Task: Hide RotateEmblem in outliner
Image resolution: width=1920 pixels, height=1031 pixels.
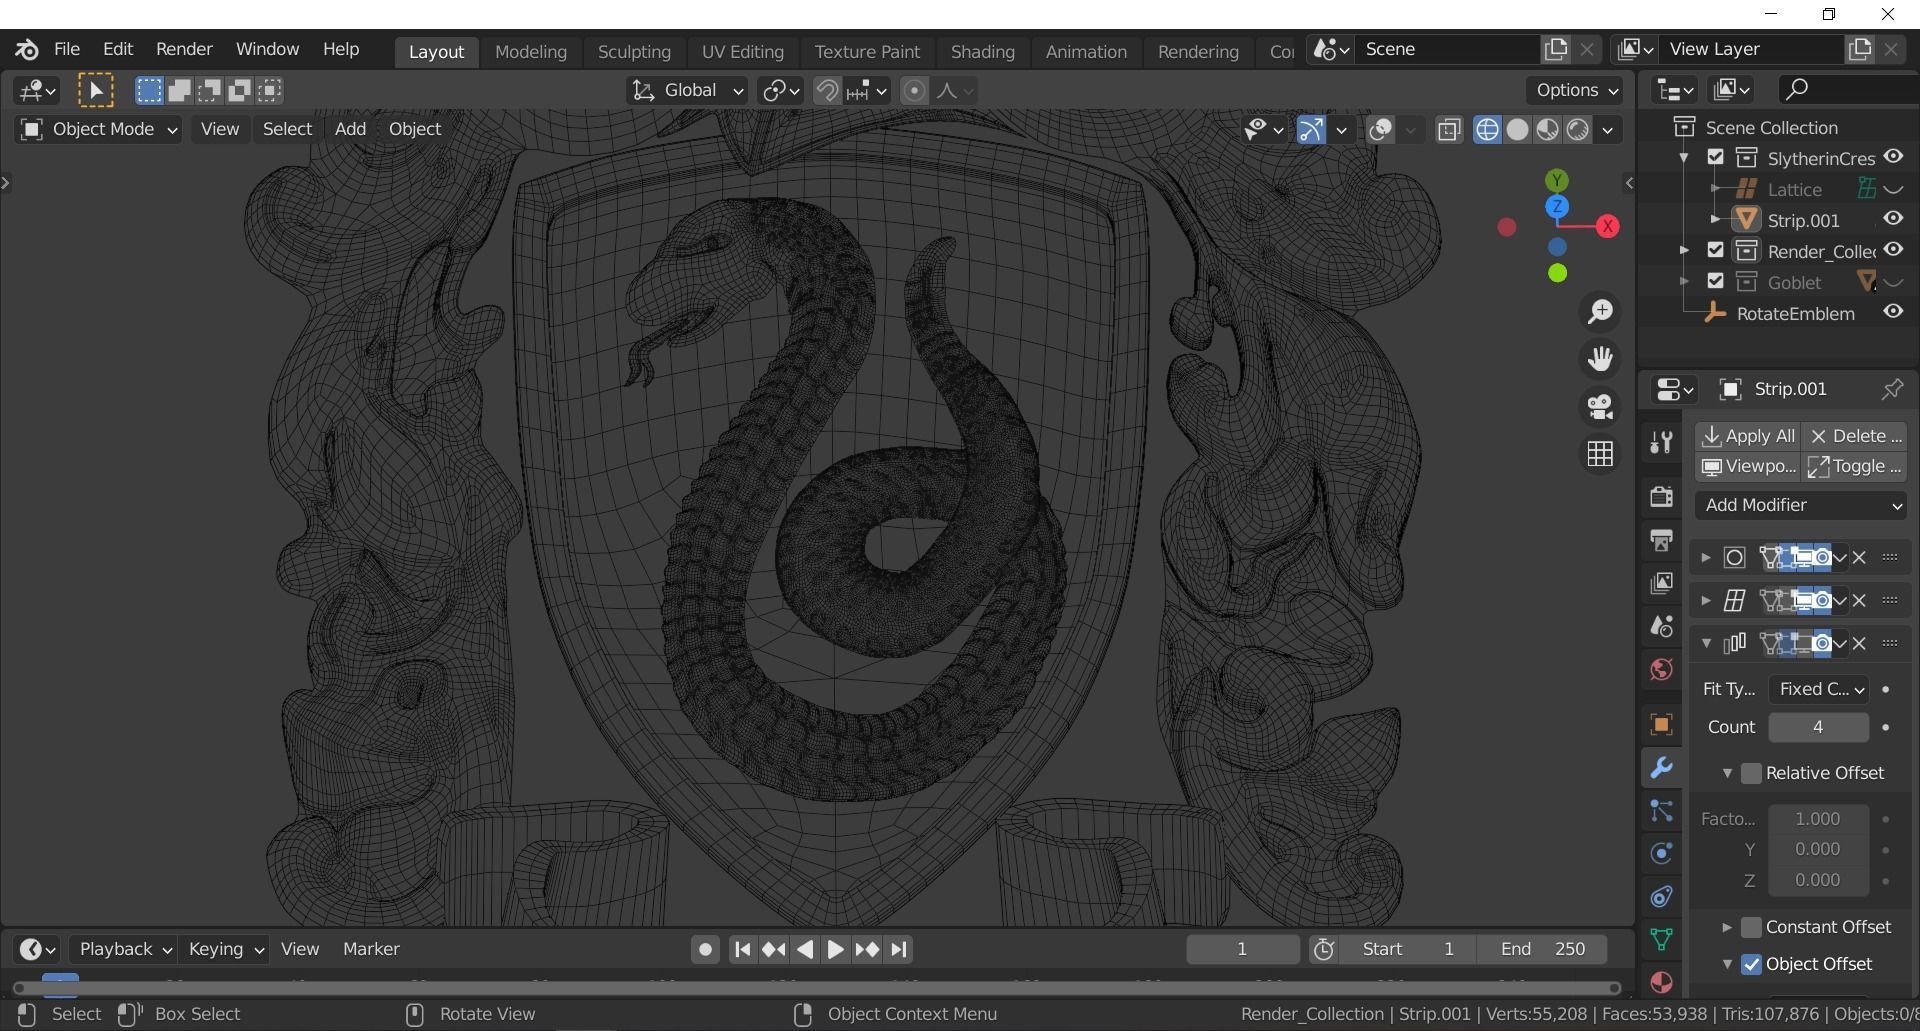Action: [1893, 312]
